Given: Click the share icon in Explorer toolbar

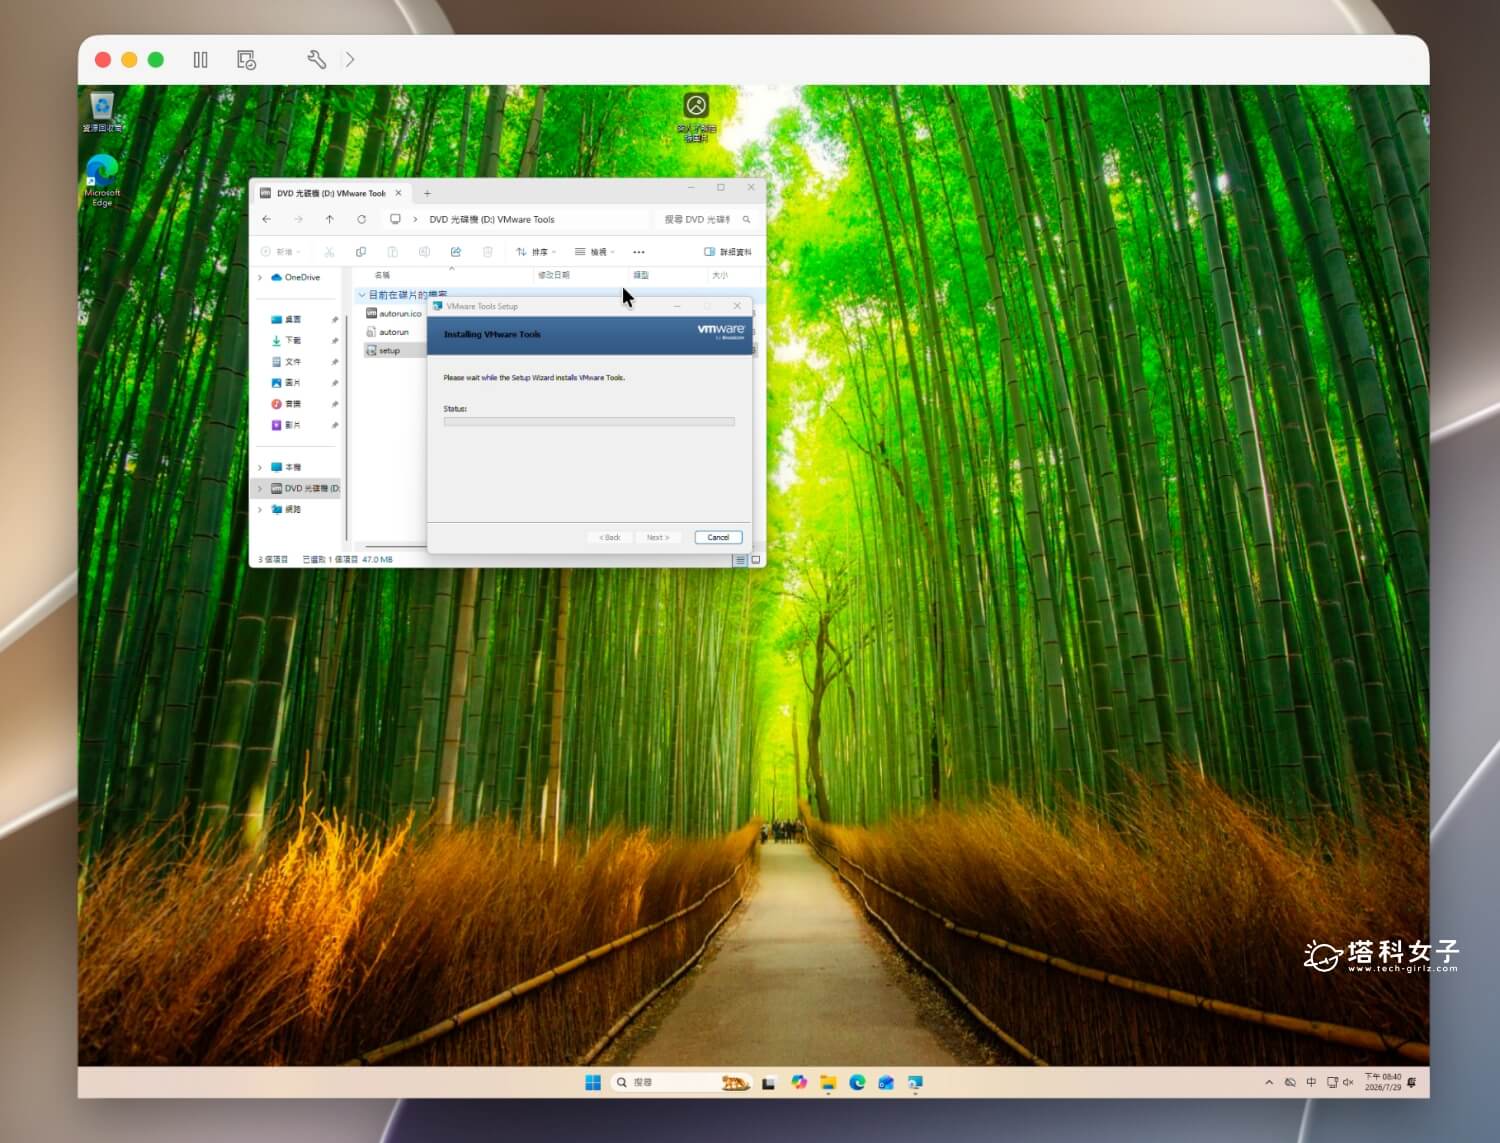Looking at the screenshot, I should point(456,252).
